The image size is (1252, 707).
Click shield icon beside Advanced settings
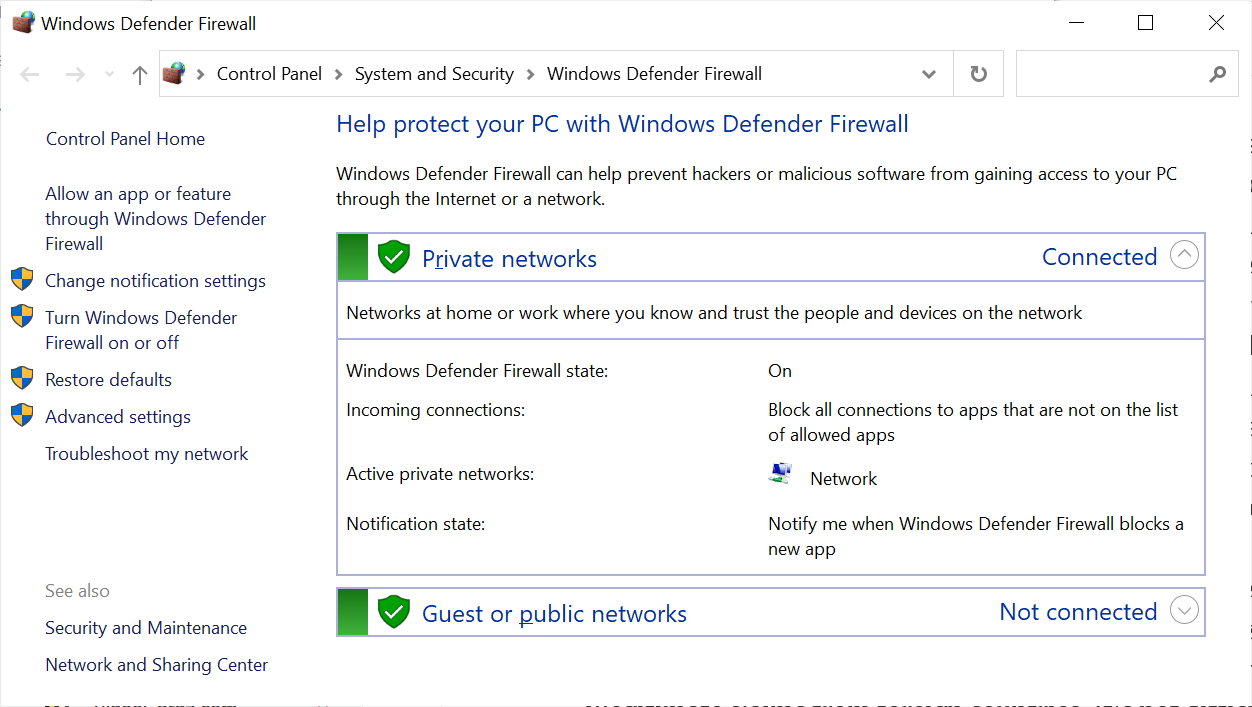tap(22, 415)
